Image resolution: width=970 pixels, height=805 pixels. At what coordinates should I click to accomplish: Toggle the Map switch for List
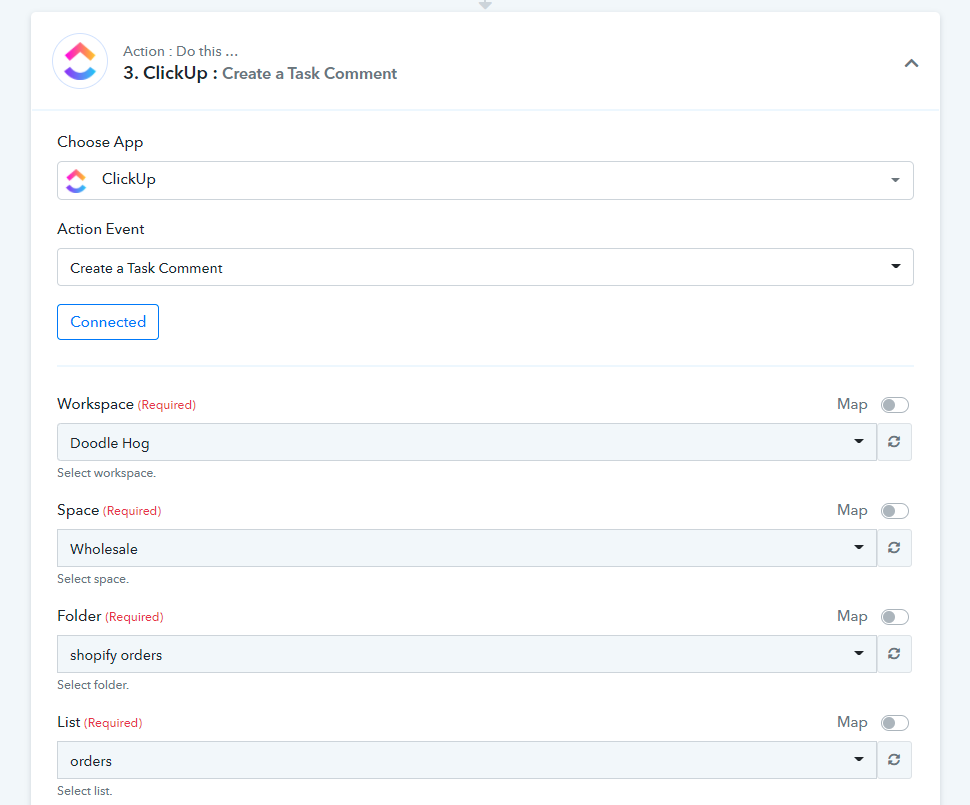895,723
